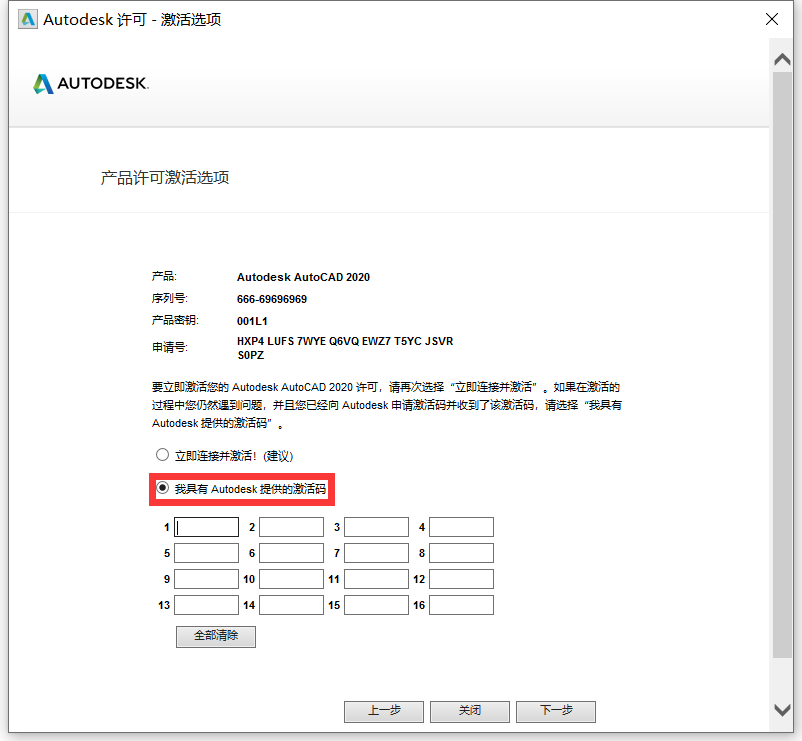This screenshot has width=802, height=741.
Task: Select '立即连接并激活' radio option
Action: pyautogui.click(x=162, y=455)
